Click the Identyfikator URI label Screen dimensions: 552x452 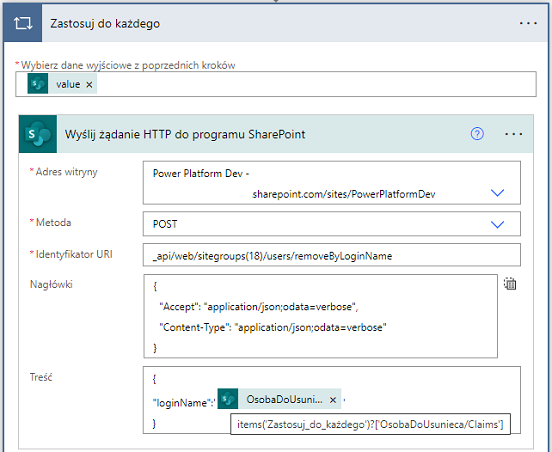tap(74, 254)
